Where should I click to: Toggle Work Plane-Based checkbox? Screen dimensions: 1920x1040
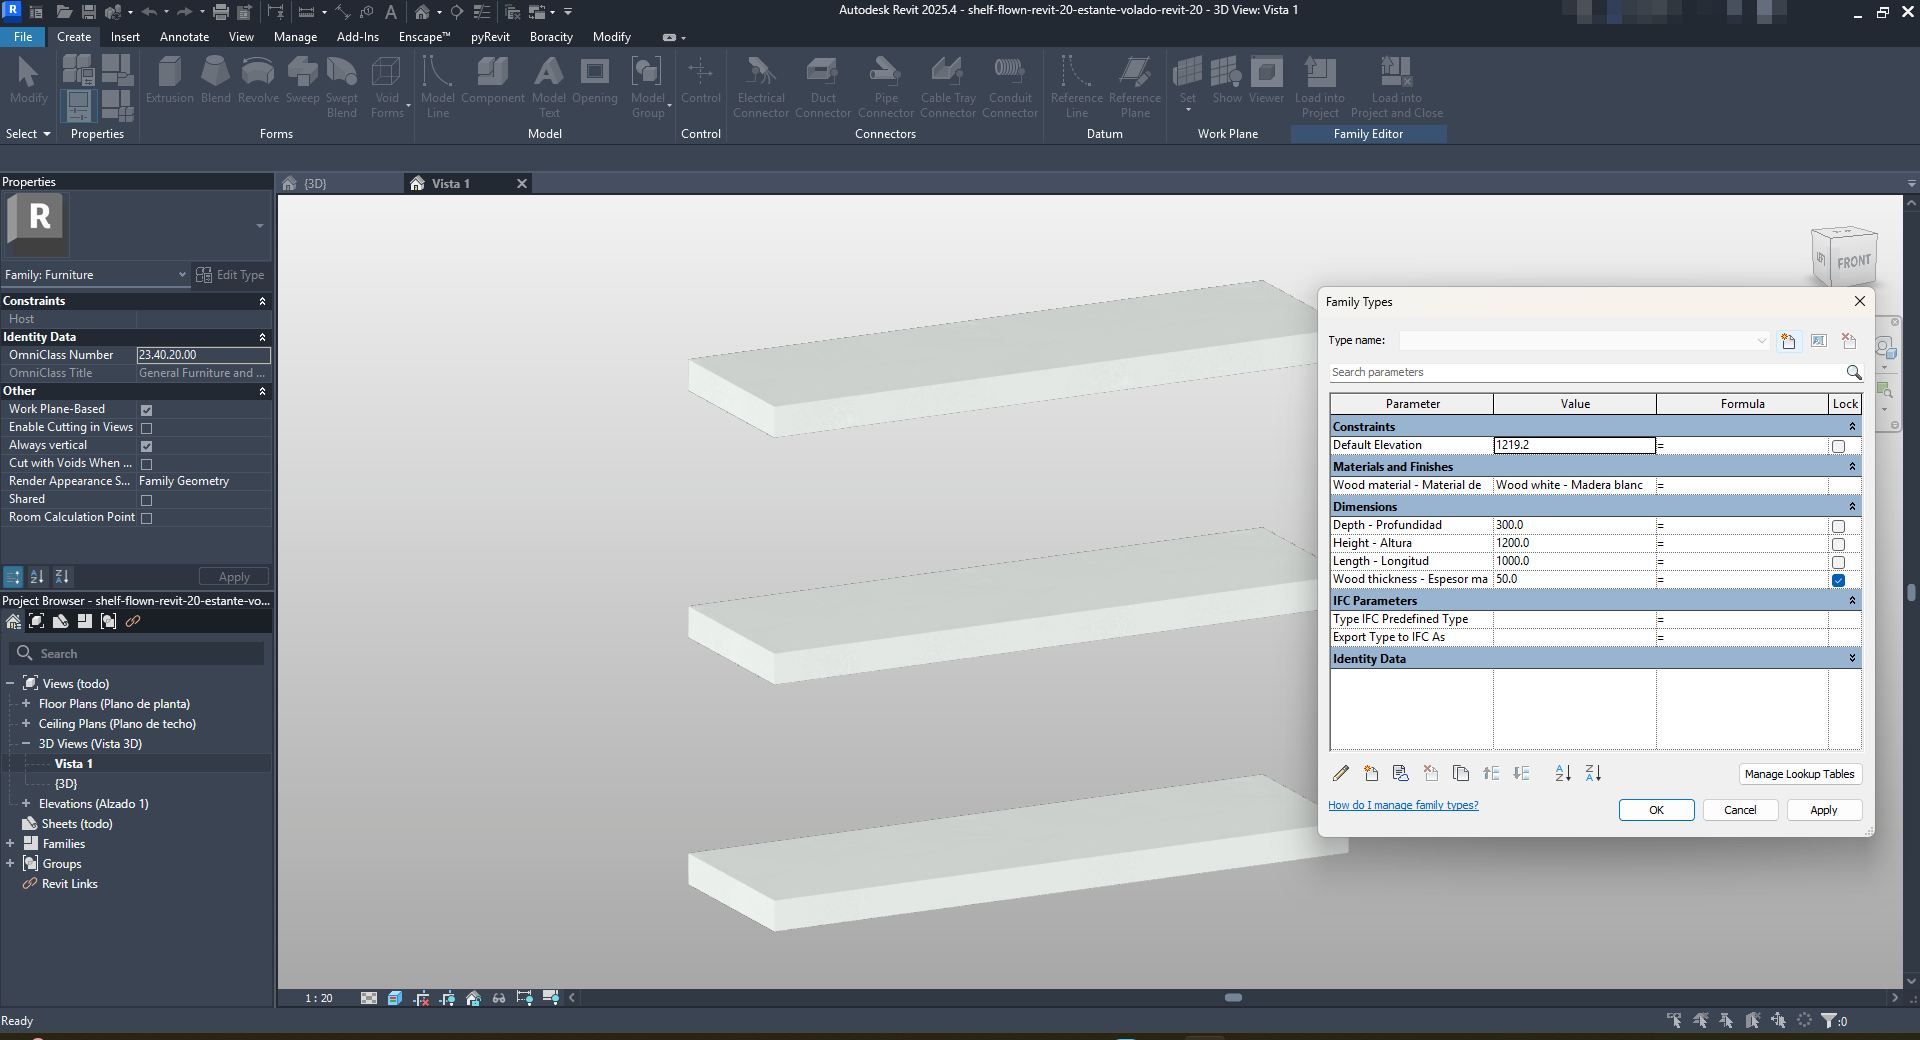(146, 410)
